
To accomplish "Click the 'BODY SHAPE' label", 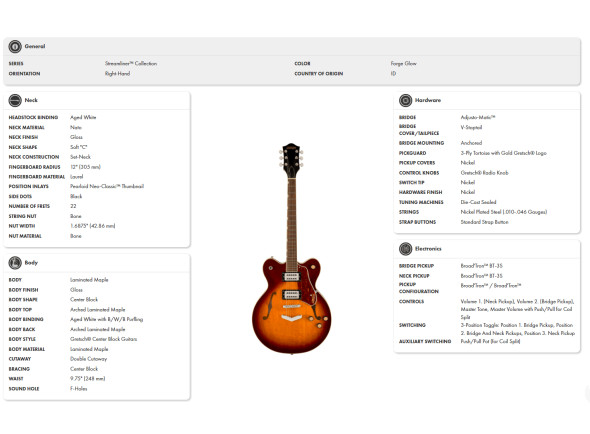I will tap(23, 300).
